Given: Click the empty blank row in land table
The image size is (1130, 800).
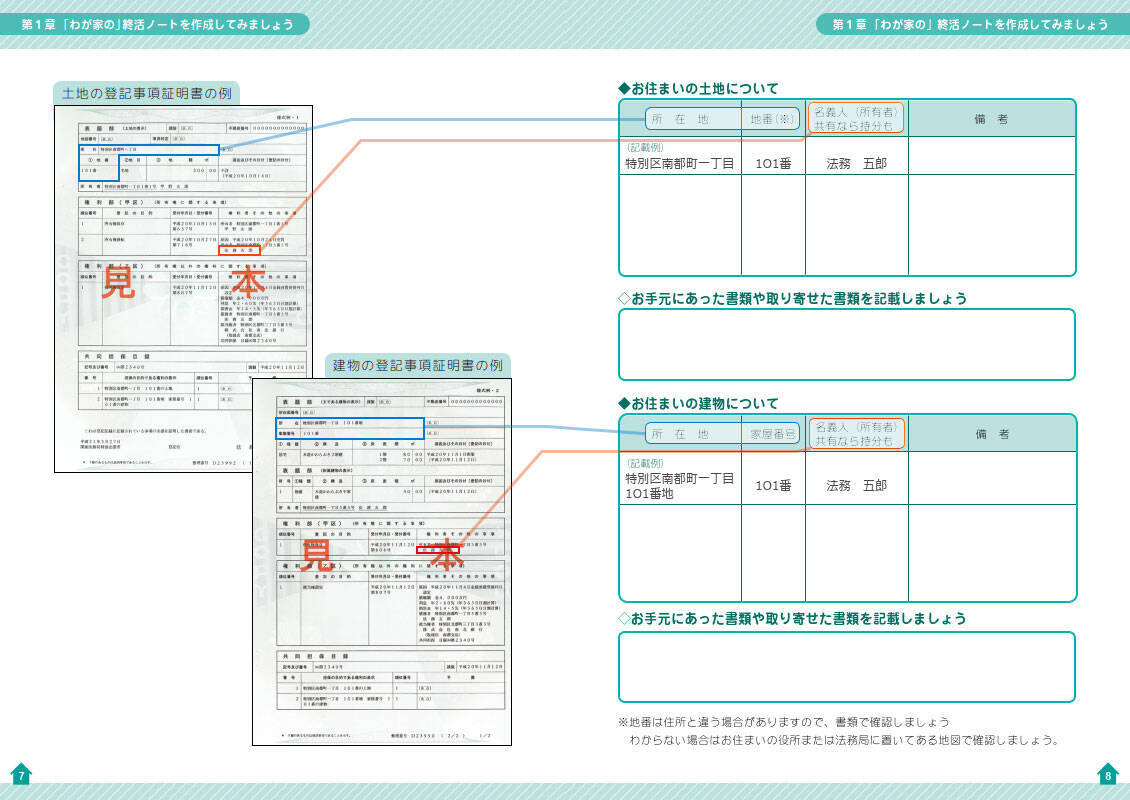Looking at the screenshot, I should (x=847, y=225).
